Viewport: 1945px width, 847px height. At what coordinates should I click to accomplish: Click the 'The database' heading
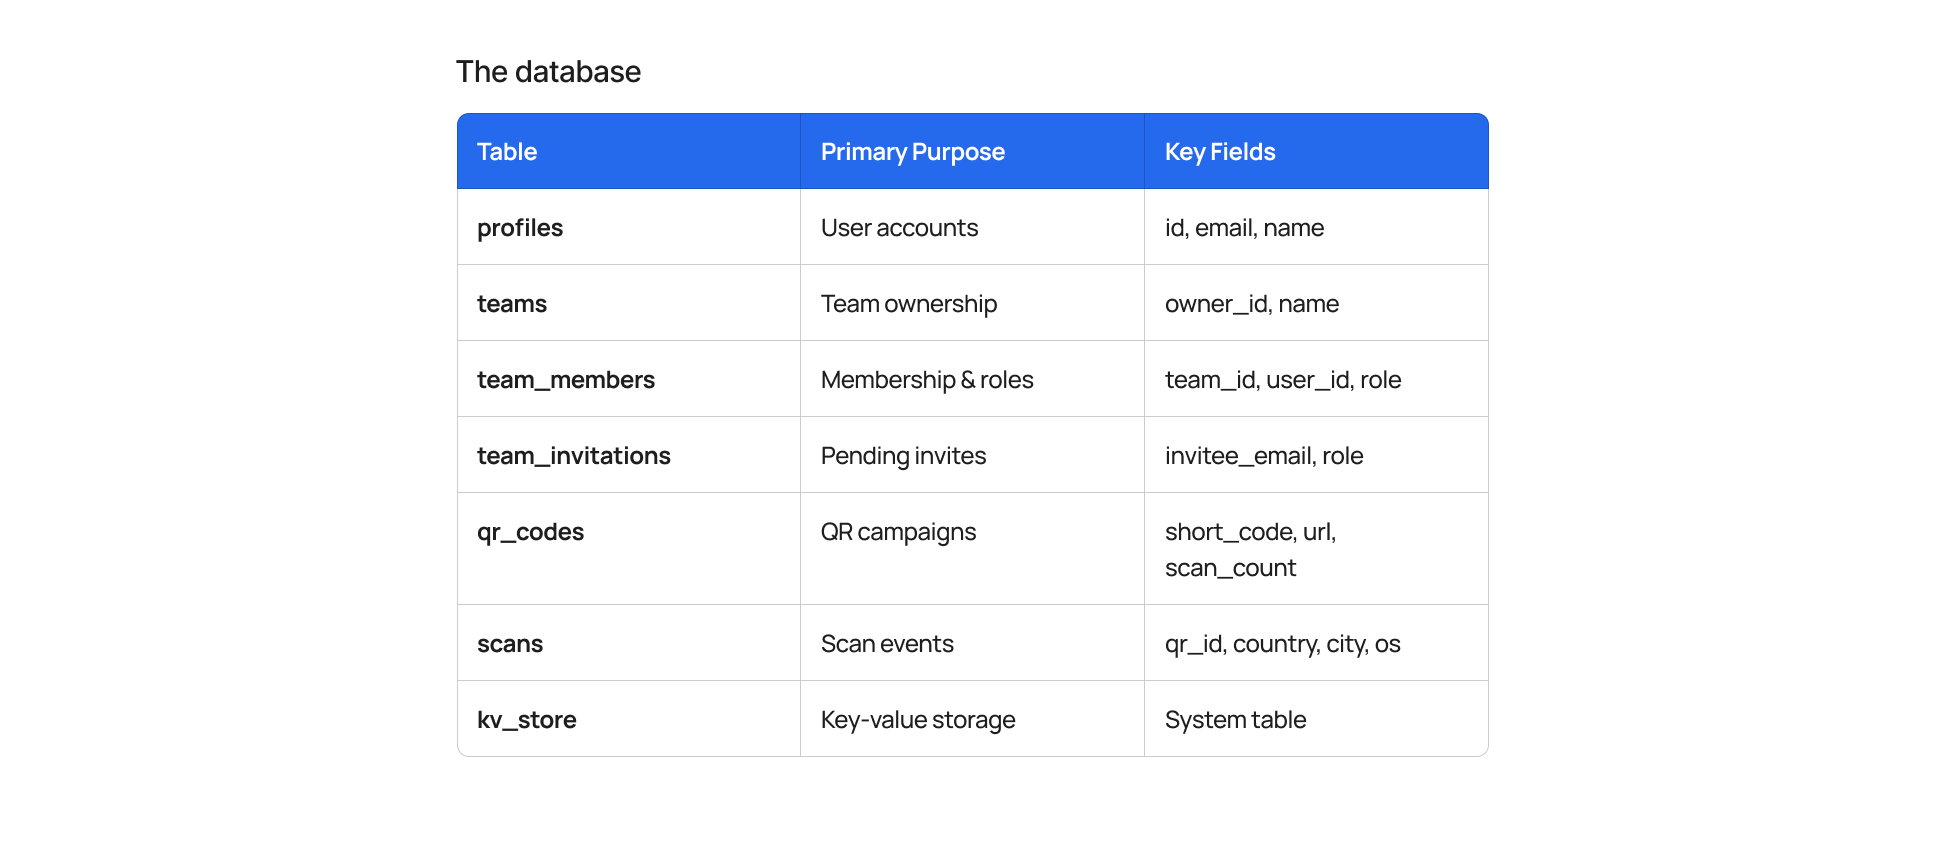(x=548, y=72)
